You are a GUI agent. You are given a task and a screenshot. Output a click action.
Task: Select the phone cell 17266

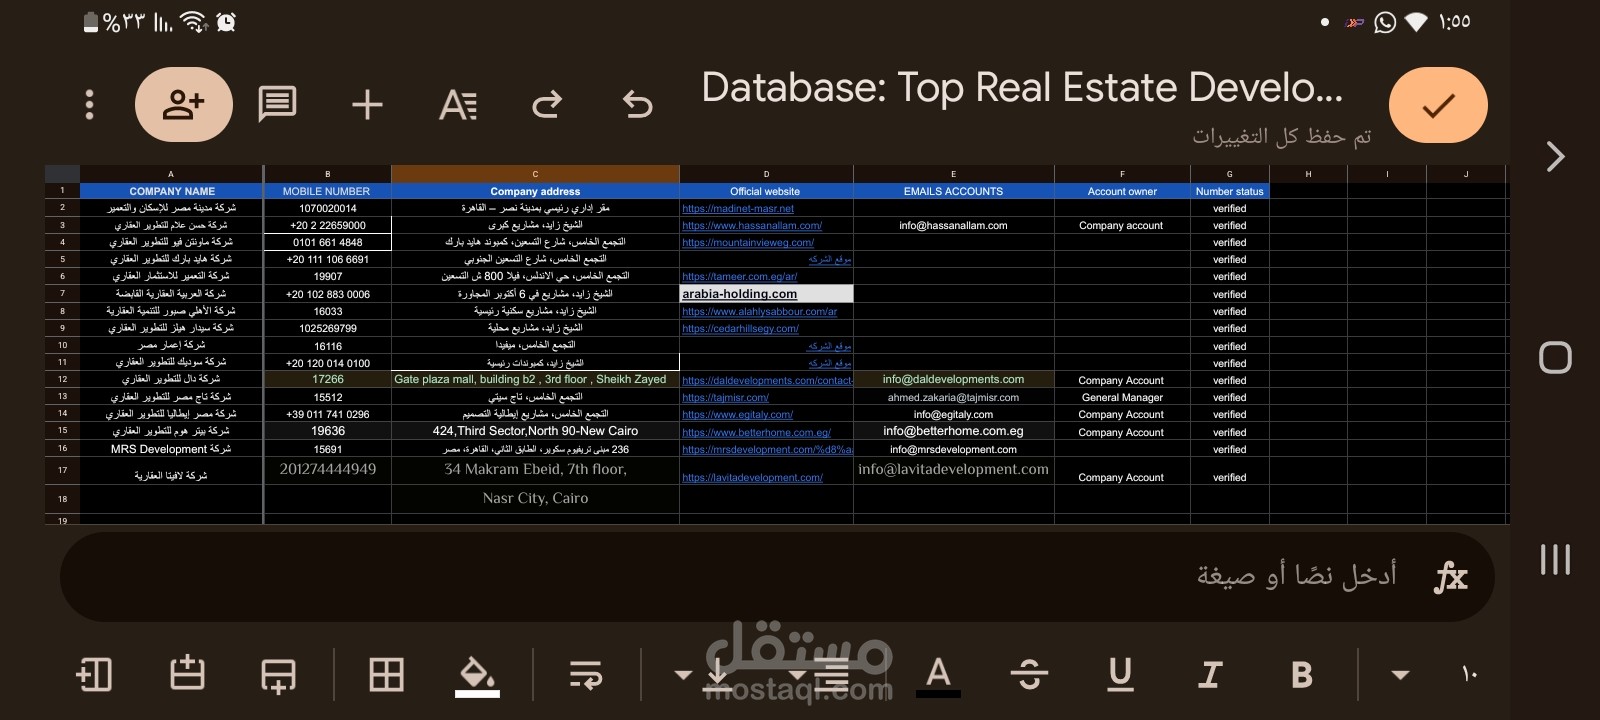328,380
